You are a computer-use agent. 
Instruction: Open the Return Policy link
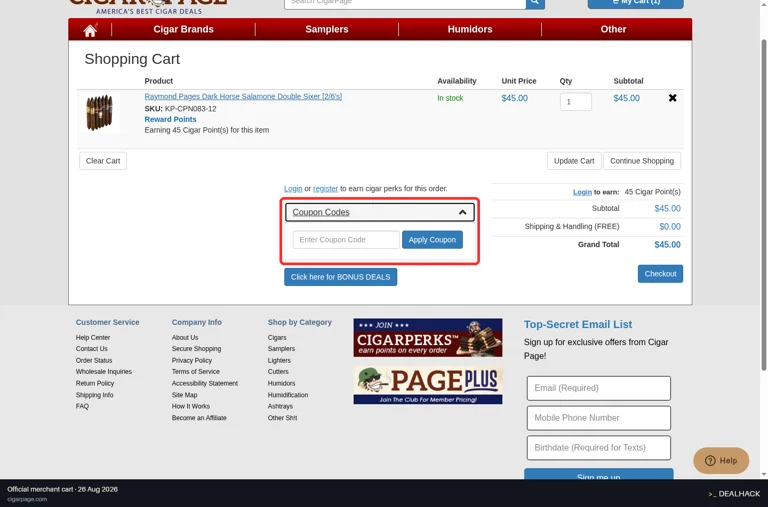[x=95, y=384]
